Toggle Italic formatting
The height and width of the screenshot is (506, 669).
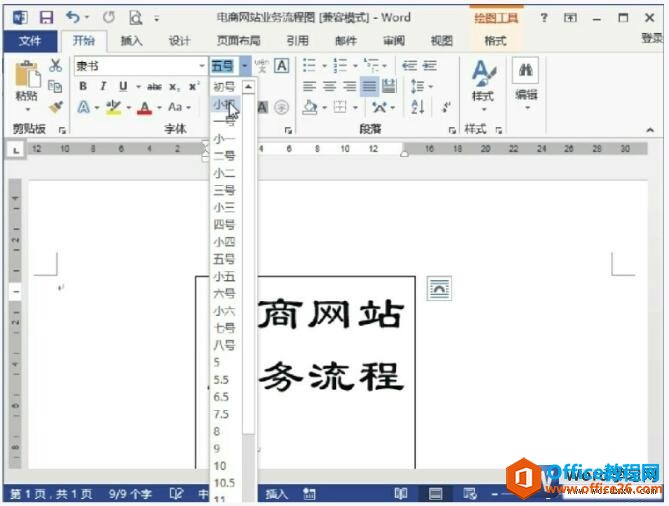[x=103, y=86]
